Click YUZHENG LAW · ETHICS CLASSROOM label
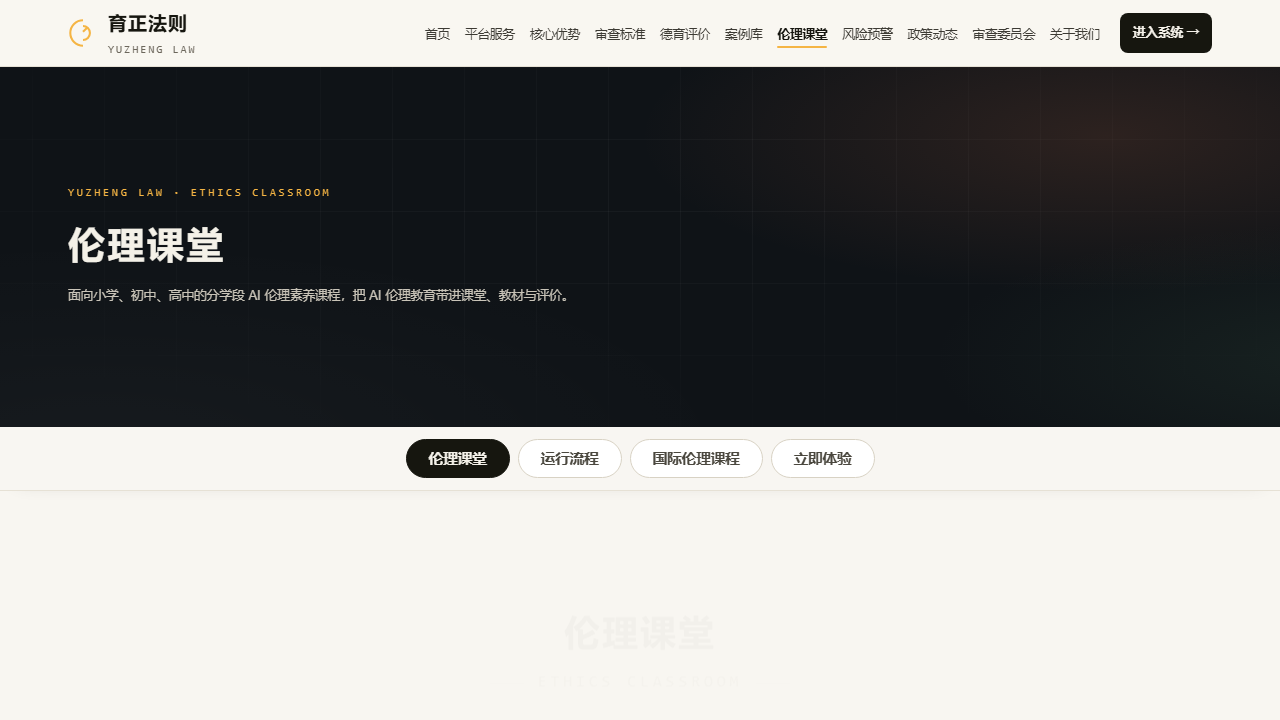1280x720 pixels. [x=199, y=192]
